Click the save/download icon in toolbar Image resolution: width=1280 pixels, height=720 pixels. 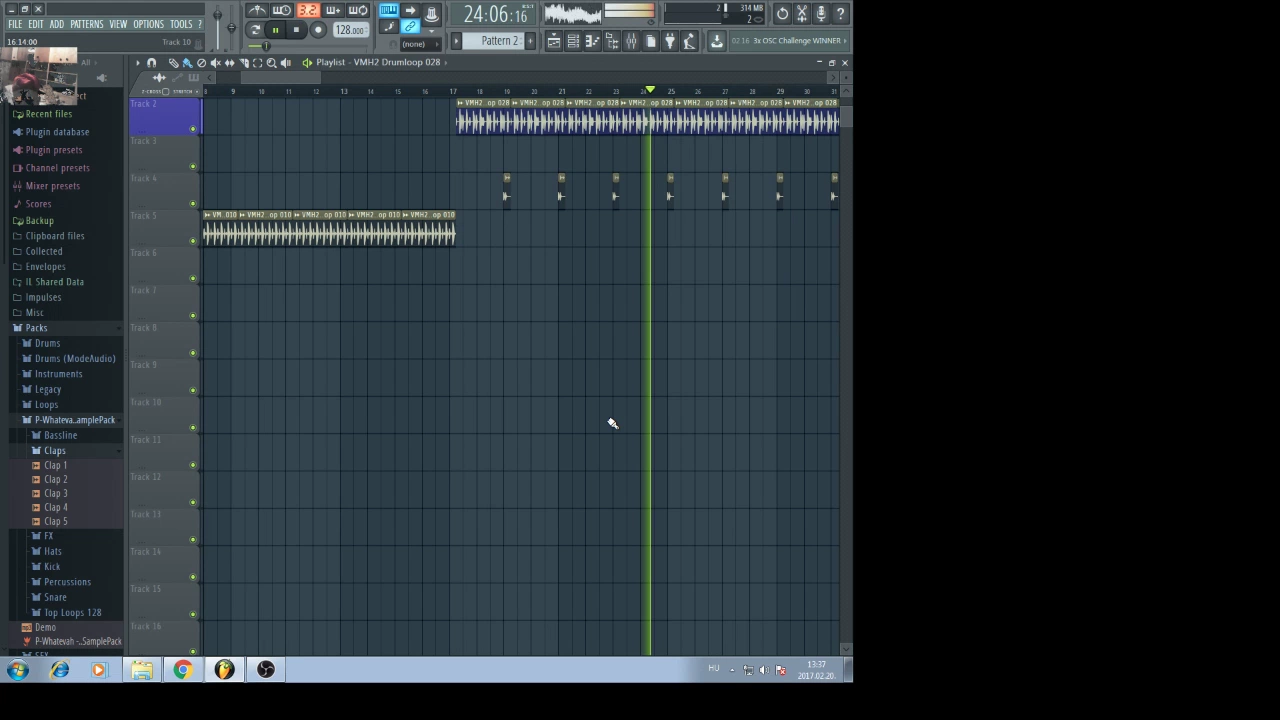coord(716,41)
